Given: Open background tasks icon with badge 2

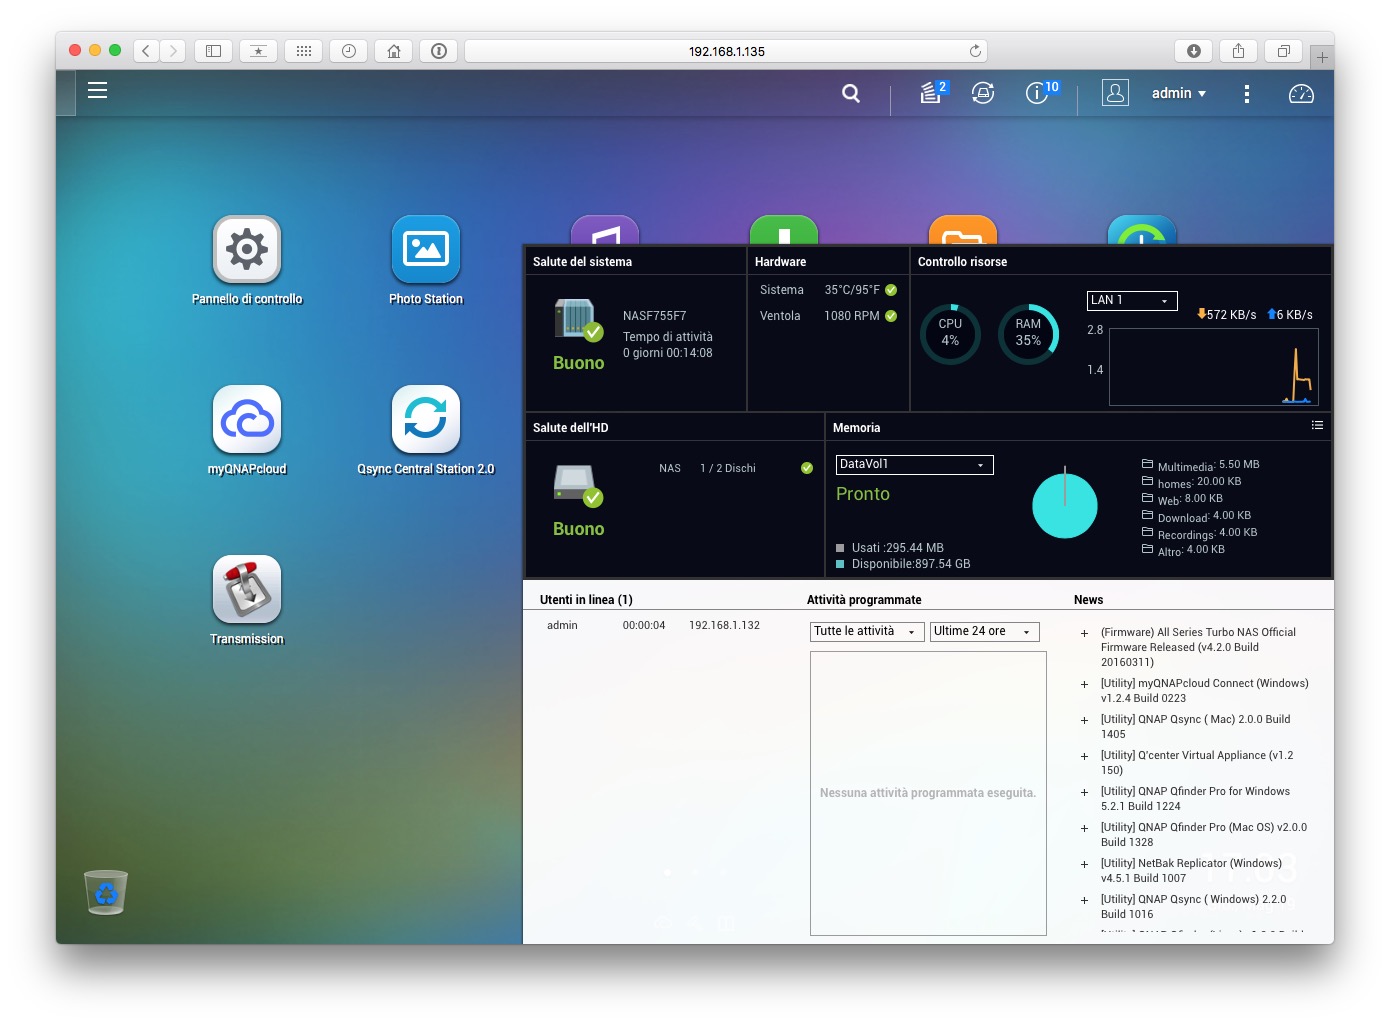Looking at the screenshot, I should point(932,92).
